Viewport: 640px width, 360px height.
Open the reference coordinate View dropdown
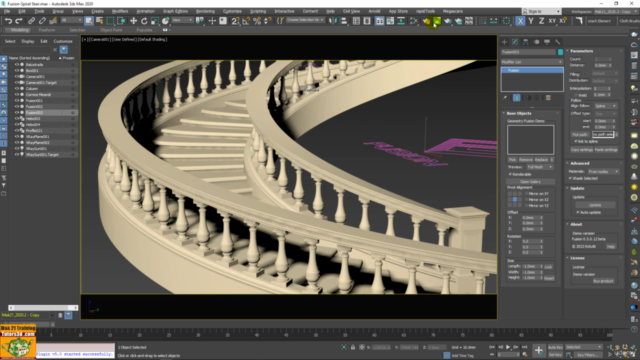pyautogui.click(x=182, y=20)
